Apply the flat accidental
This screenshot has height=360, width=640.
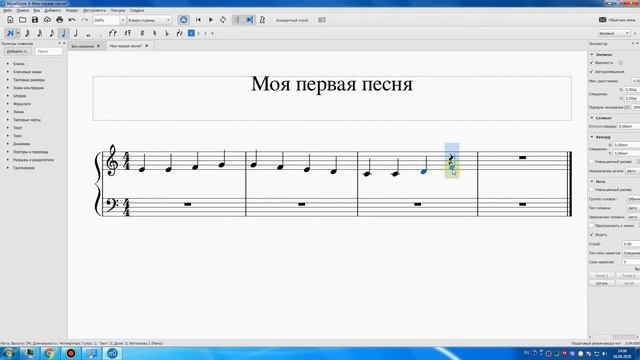tap(167, 33)
